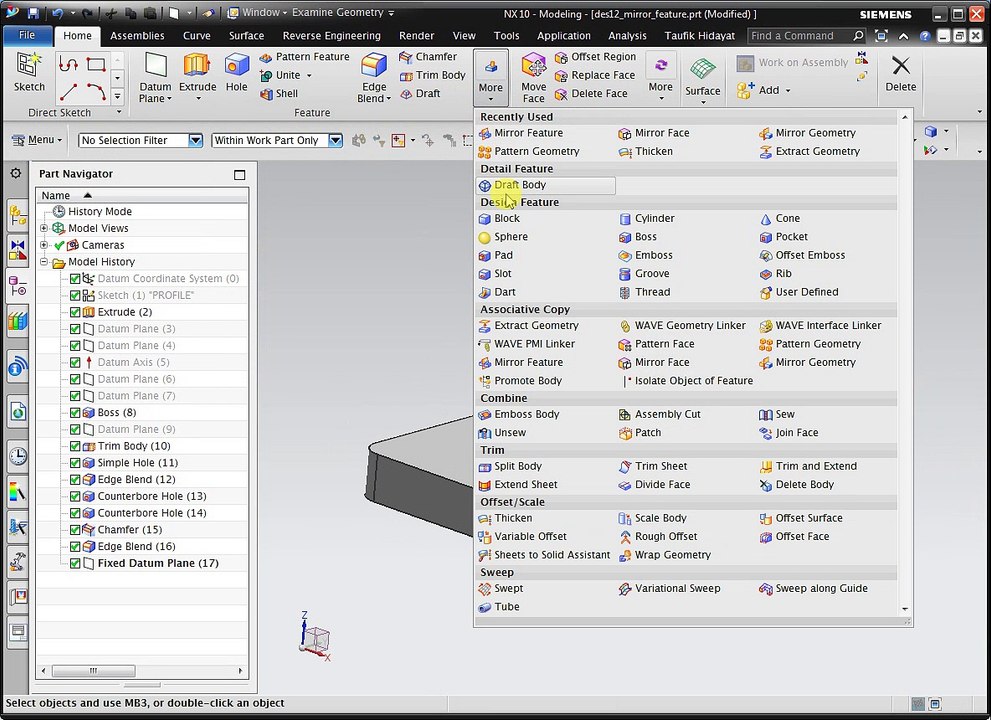Uncheck Chamfer (15) checkbox
This screenshot has height=720, width=991.
tap(75, 530)
